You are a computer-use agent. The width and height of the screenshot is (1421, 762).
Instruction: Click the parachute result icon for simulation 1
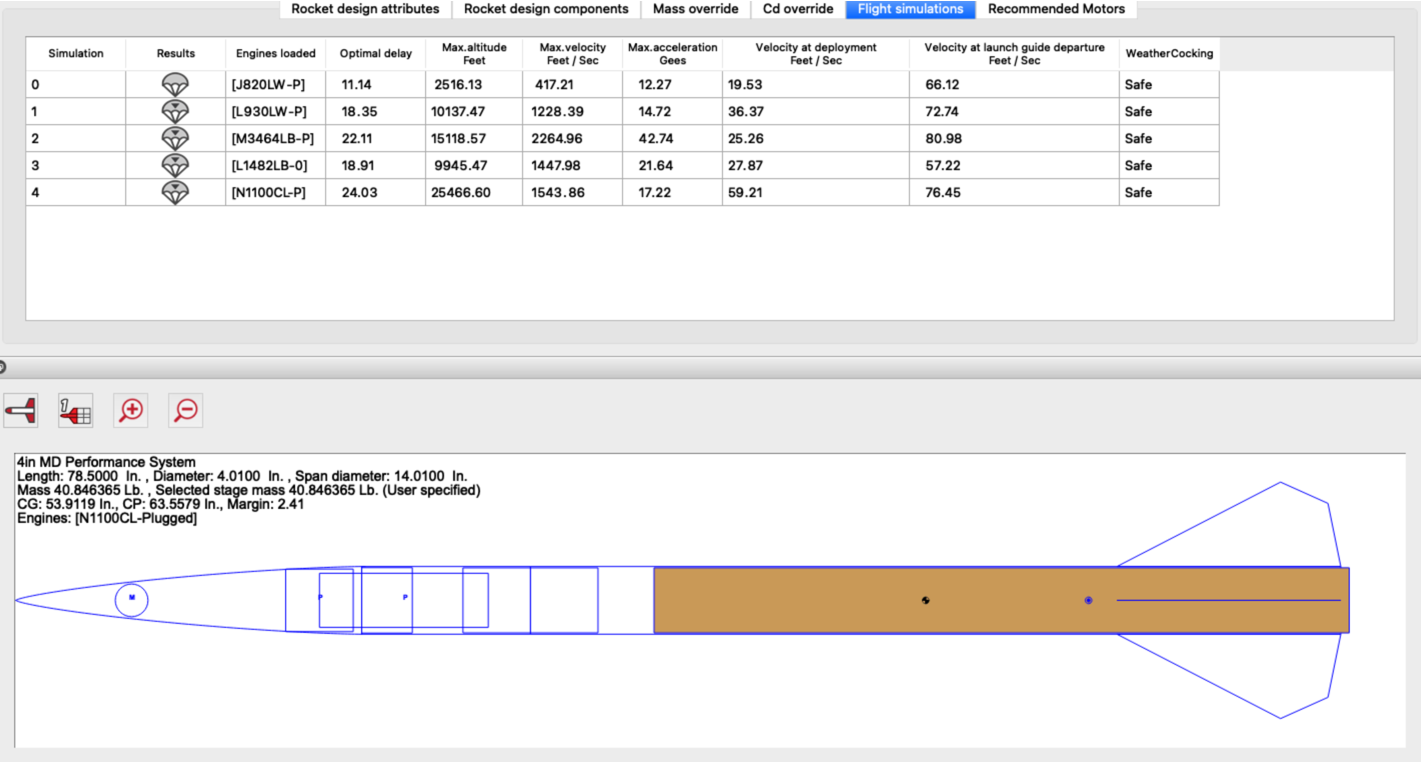point(175,112)
